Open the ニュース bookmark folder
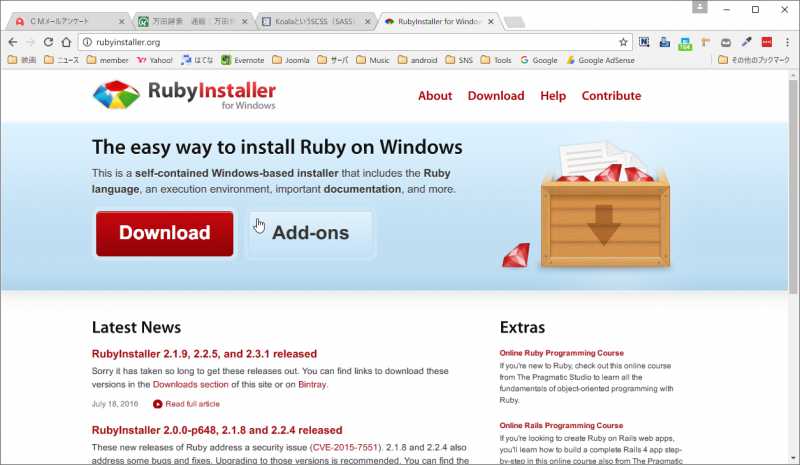 (61, 60)
